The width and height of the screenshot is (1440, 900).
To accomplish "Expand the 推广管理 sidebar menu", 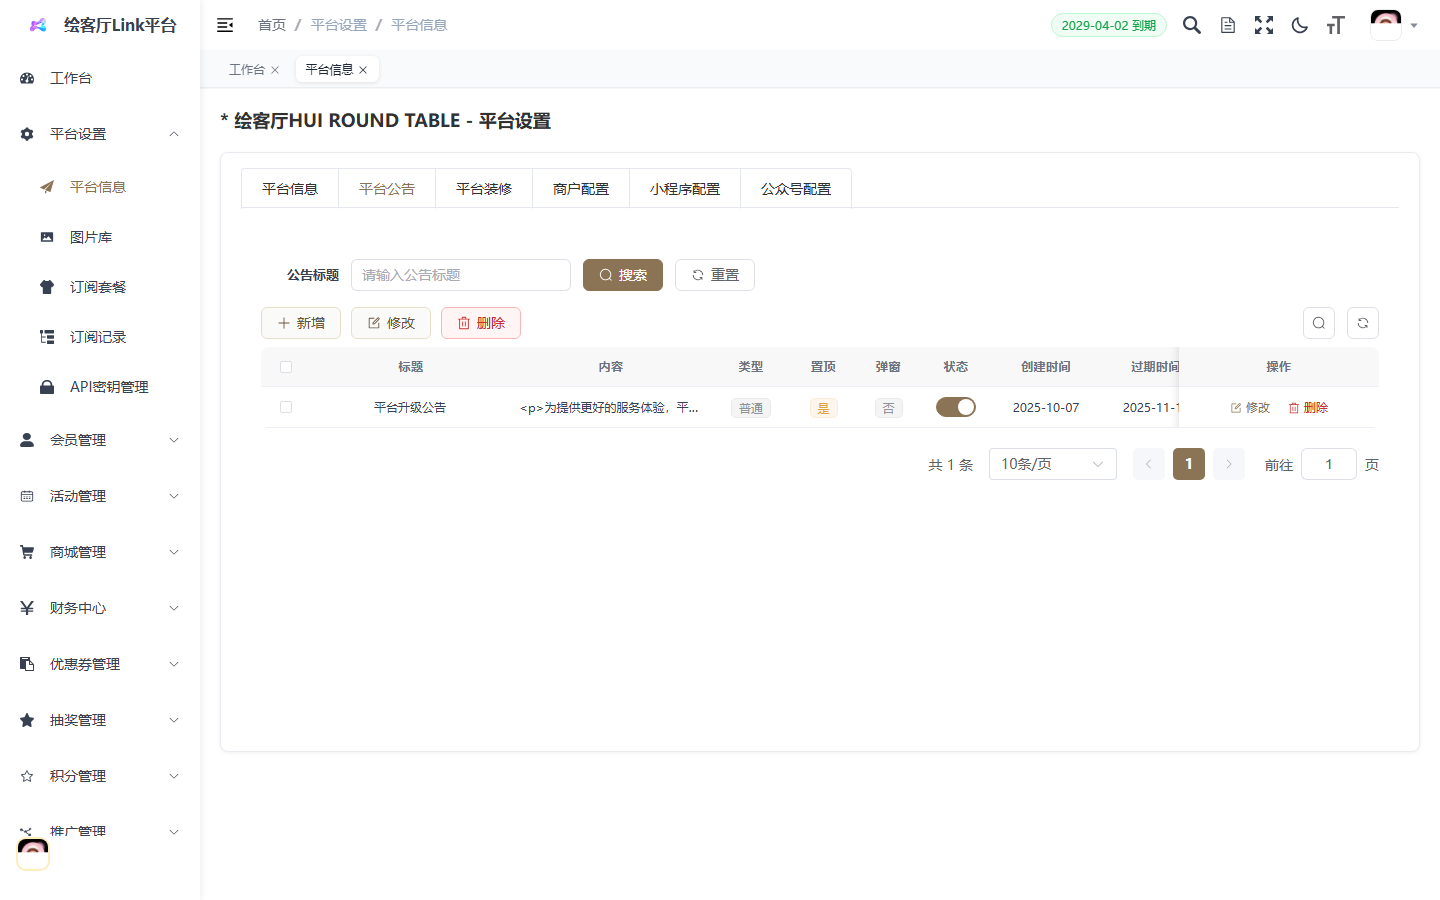I will 100,832.
